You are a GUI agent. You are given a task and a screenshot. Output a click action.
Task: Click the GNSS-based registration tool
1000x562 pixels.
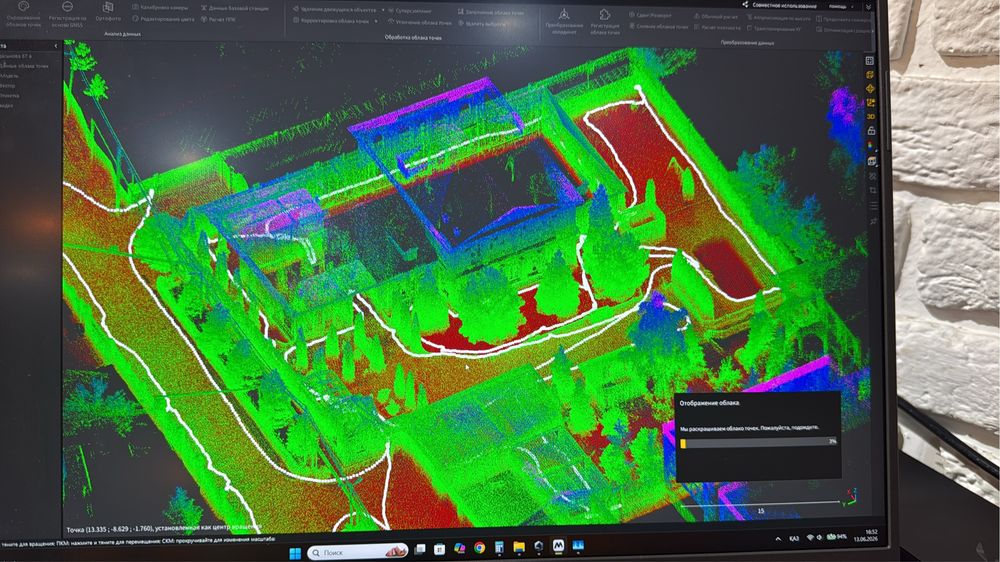coord(67,14)
